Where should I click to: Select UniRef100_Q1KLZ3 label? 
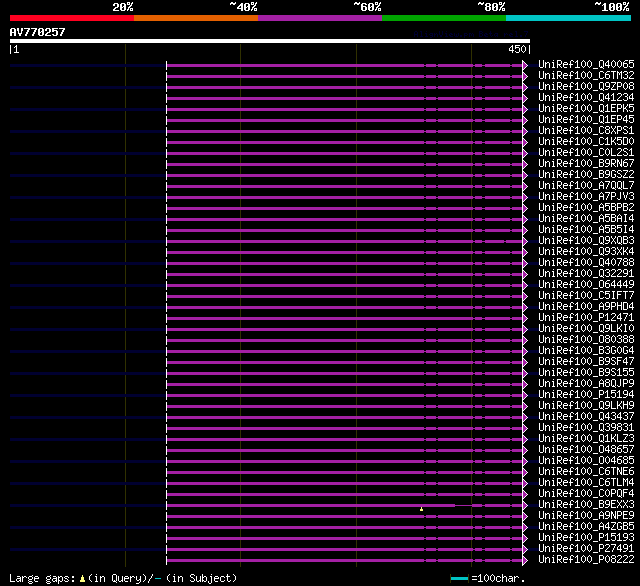pos(586,439)
